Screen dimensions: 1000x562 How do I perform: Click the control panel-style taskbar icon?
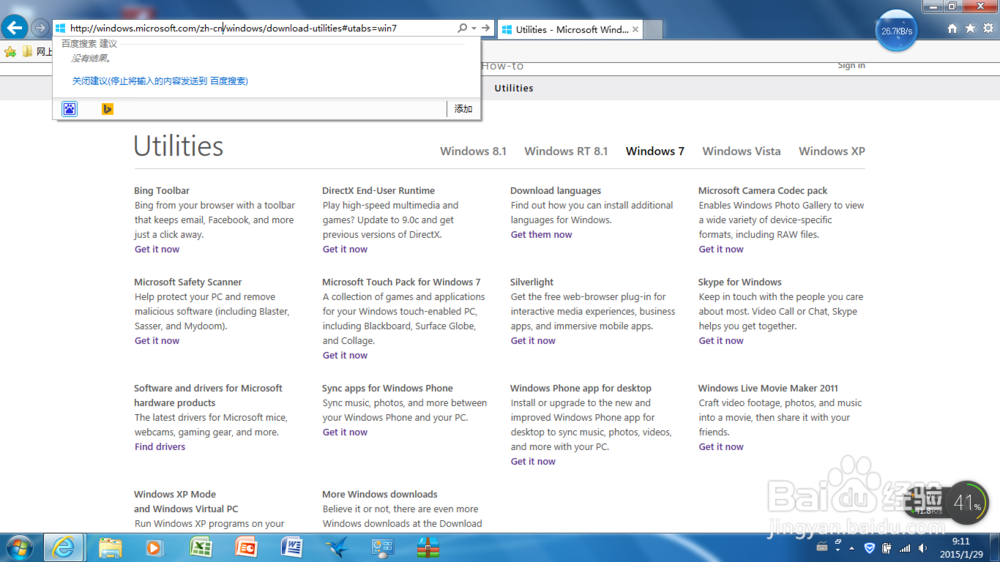(x=382, y=548)
